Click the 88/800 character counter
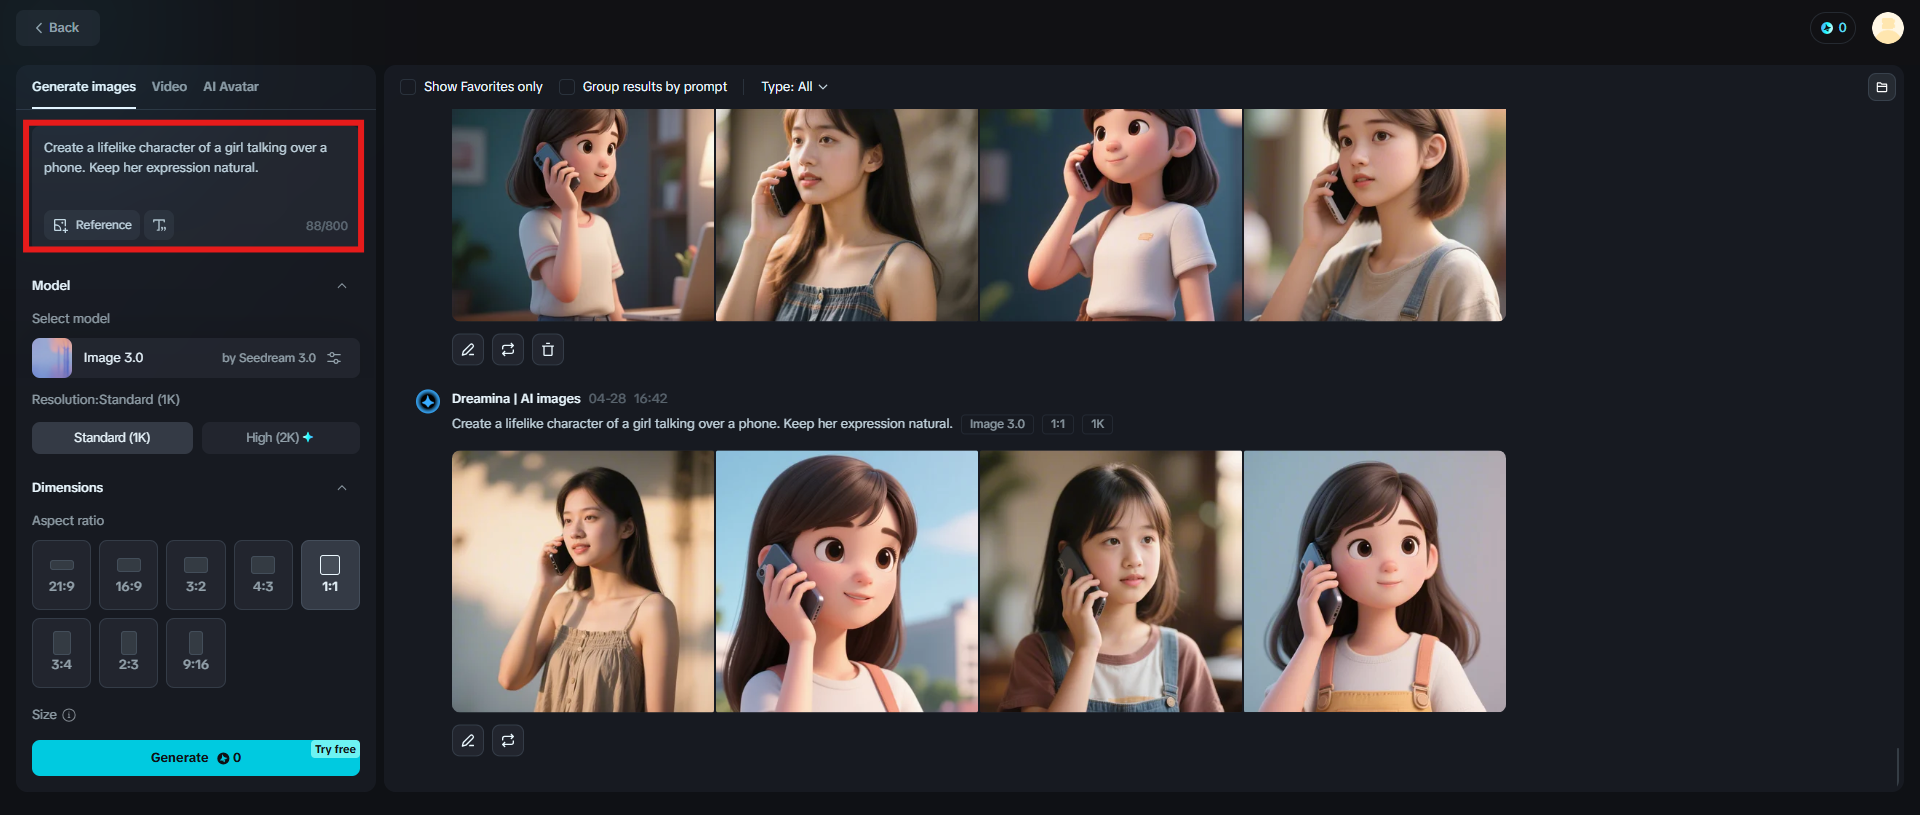 (327, 226)
